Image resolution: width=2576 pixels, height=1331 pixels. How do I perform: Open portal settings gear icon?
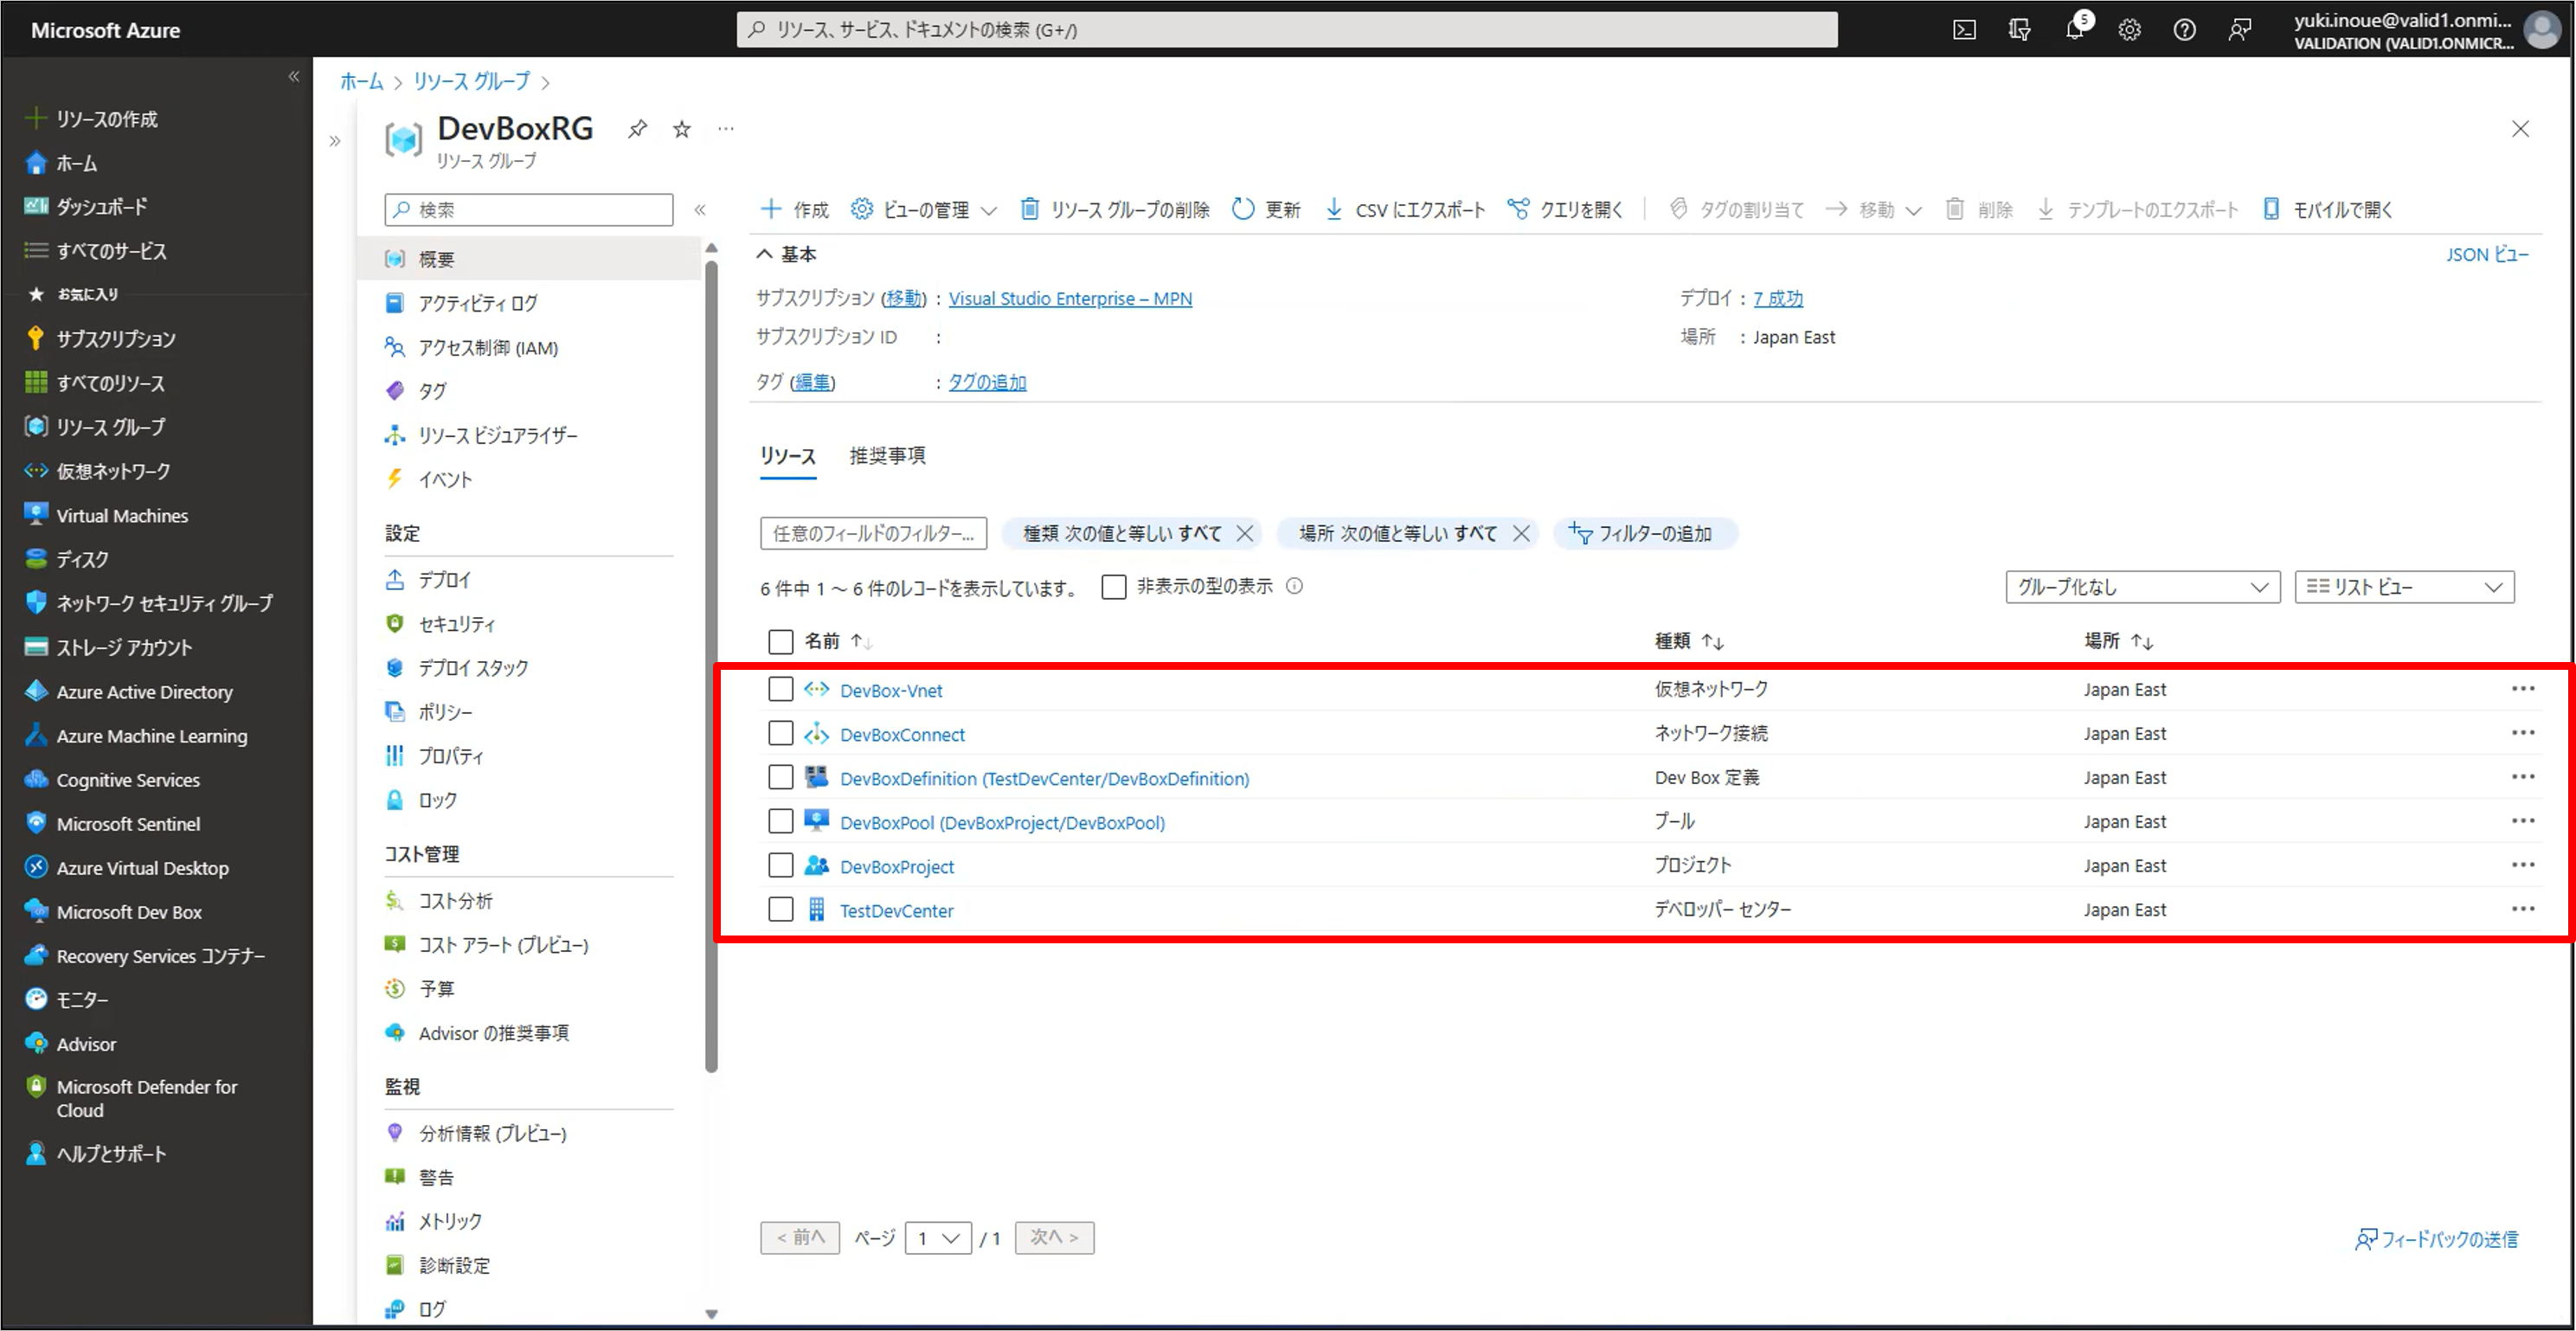(2129, 30)
